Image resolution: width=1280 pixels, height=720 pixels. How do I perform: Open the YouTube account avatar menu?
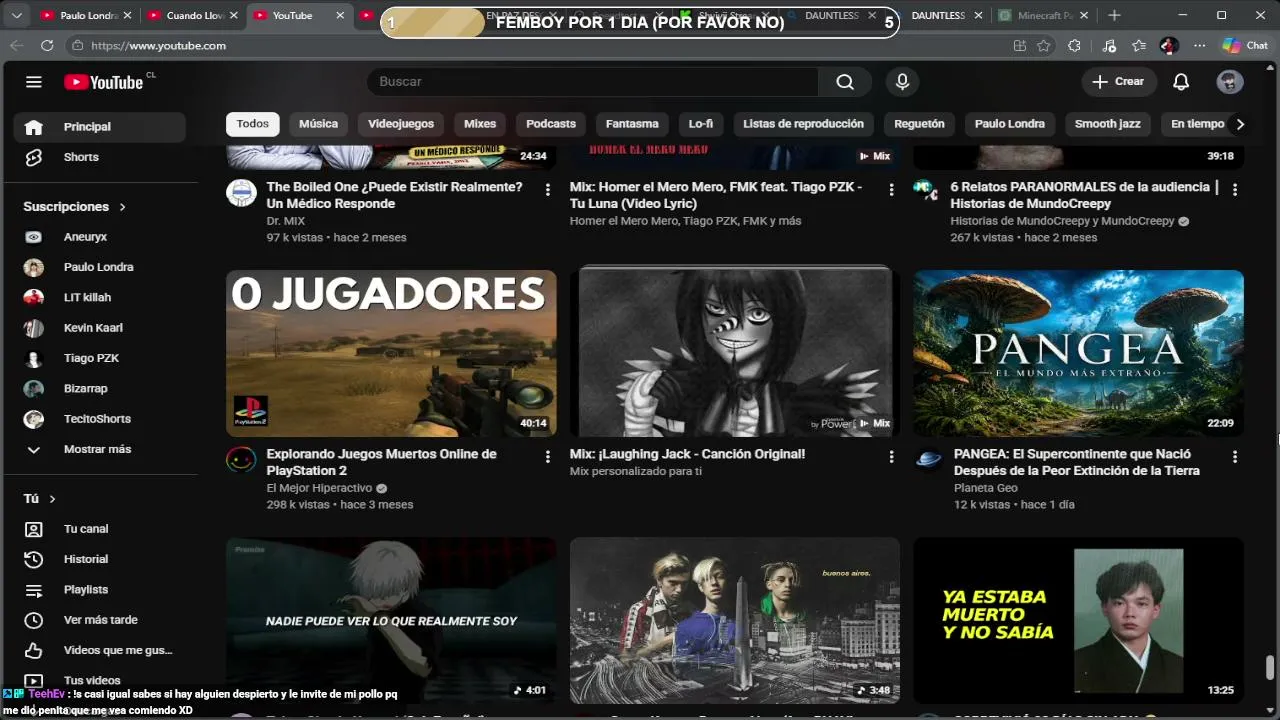pyautogui.click(x=1230, y=82)
